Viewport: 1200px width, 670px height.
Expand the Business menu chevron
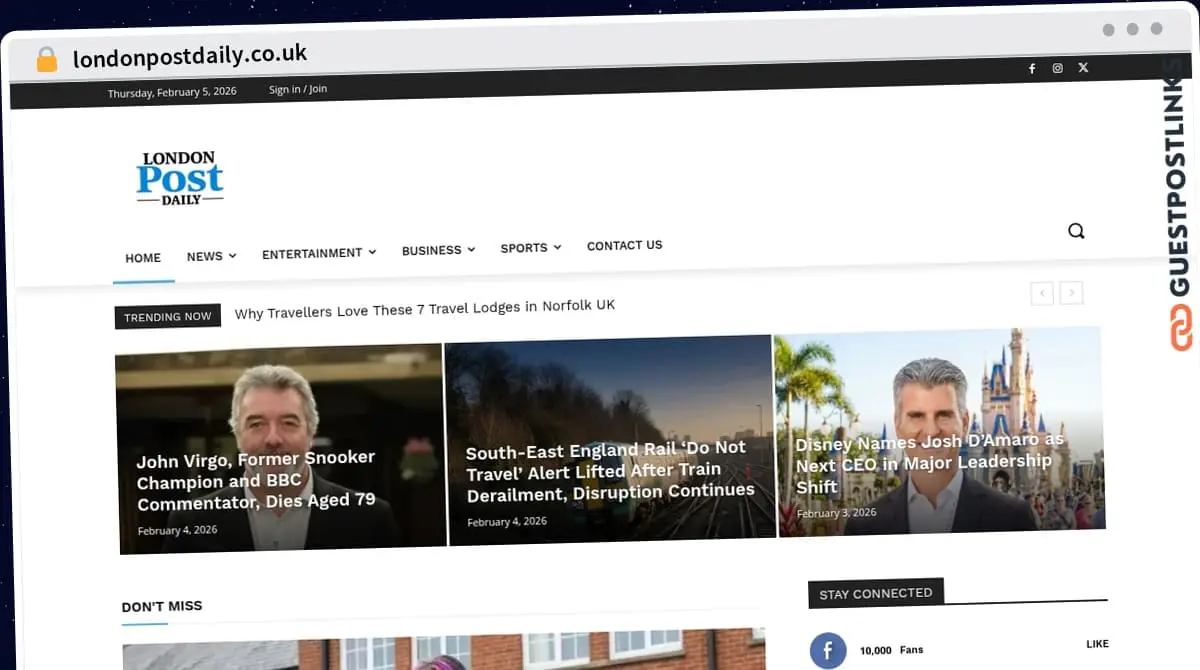coord(471,249)
